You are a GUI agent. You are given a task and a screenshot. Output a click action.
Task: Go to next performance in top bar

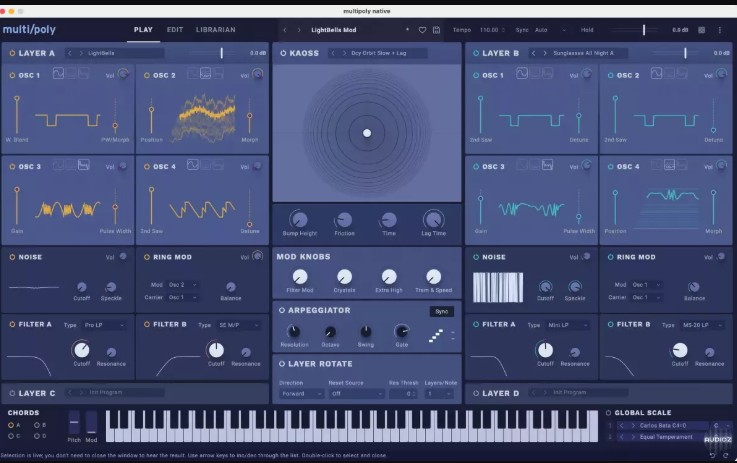pos(299,30)
